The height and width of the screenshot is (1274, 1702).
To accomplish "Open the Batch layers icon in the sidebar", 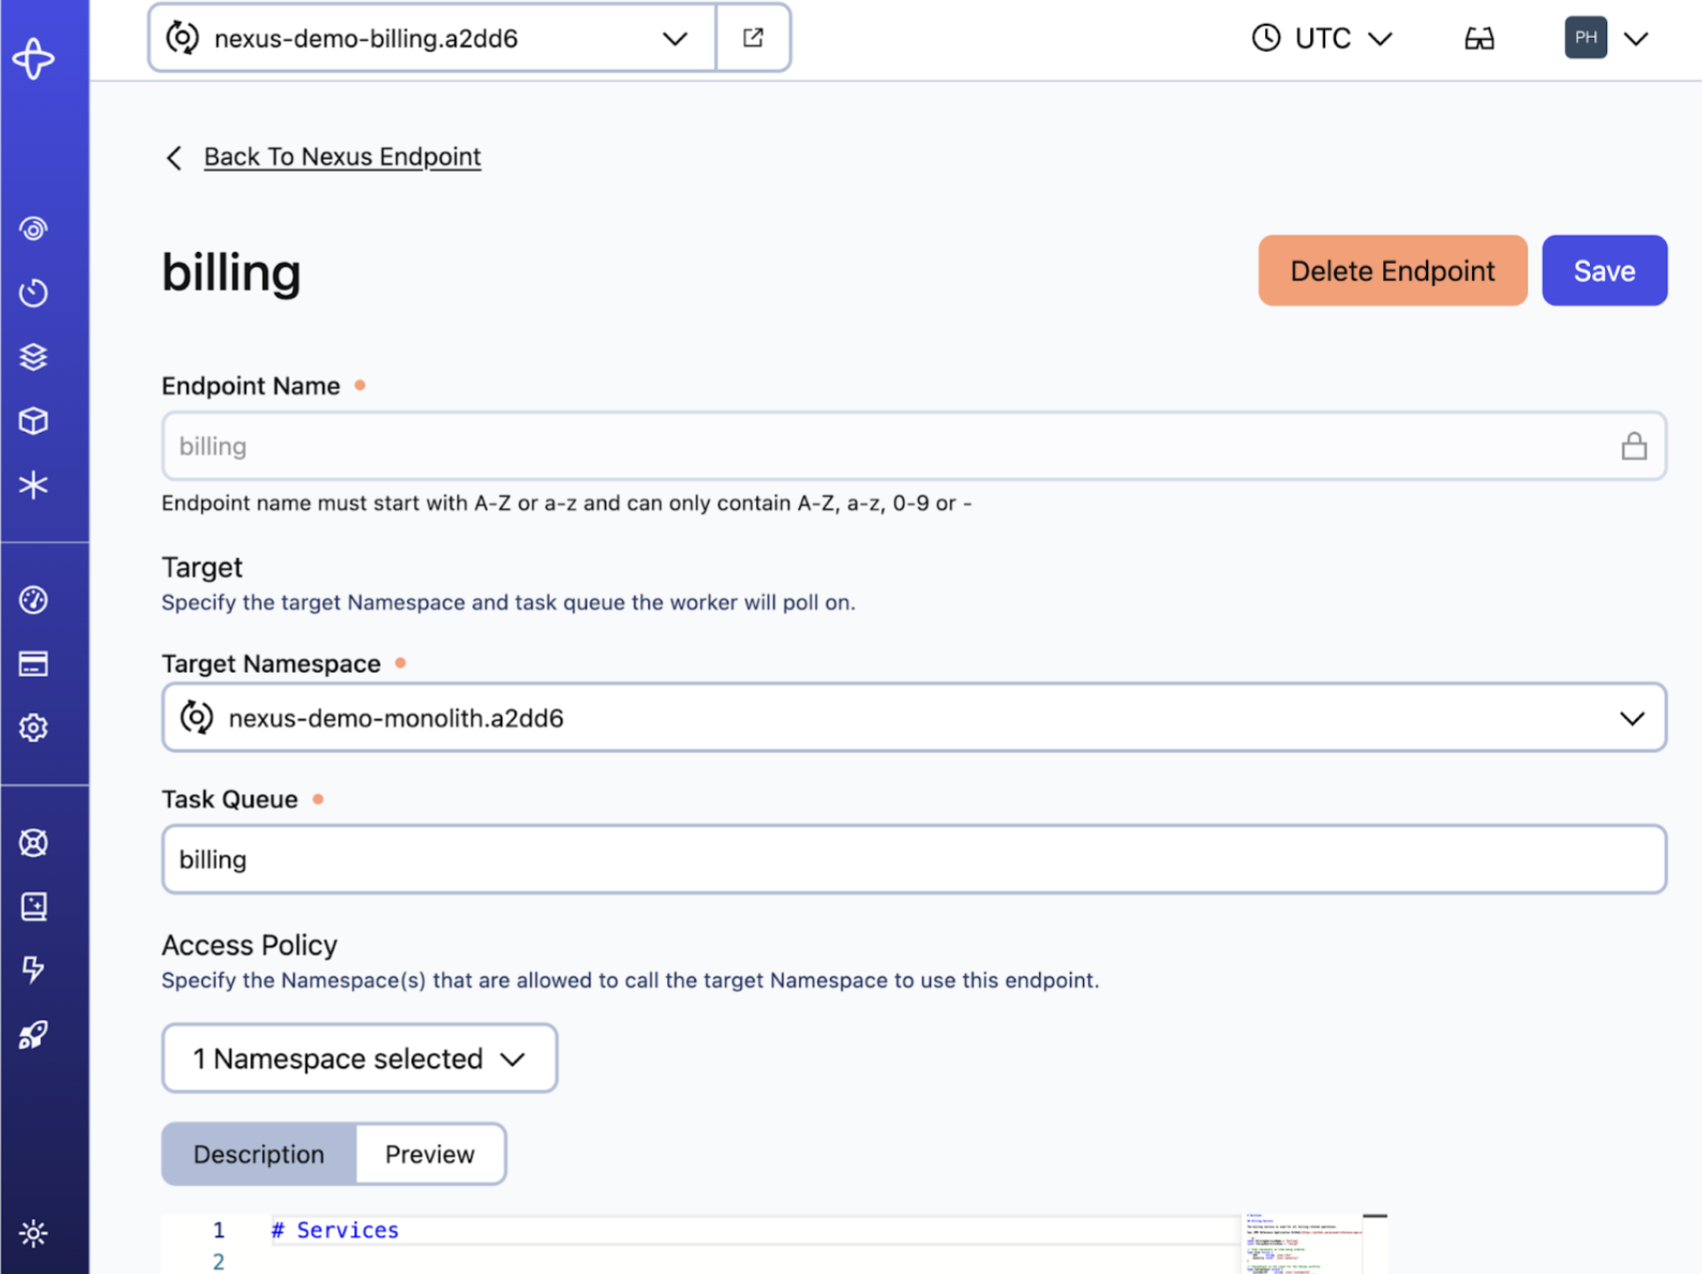I will (x=34, y=357).
